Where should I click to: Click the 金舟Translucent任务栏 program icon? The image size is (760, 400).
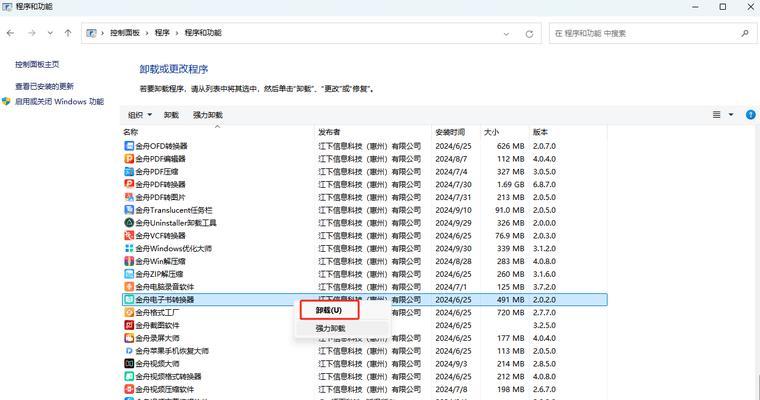(129, 210)
